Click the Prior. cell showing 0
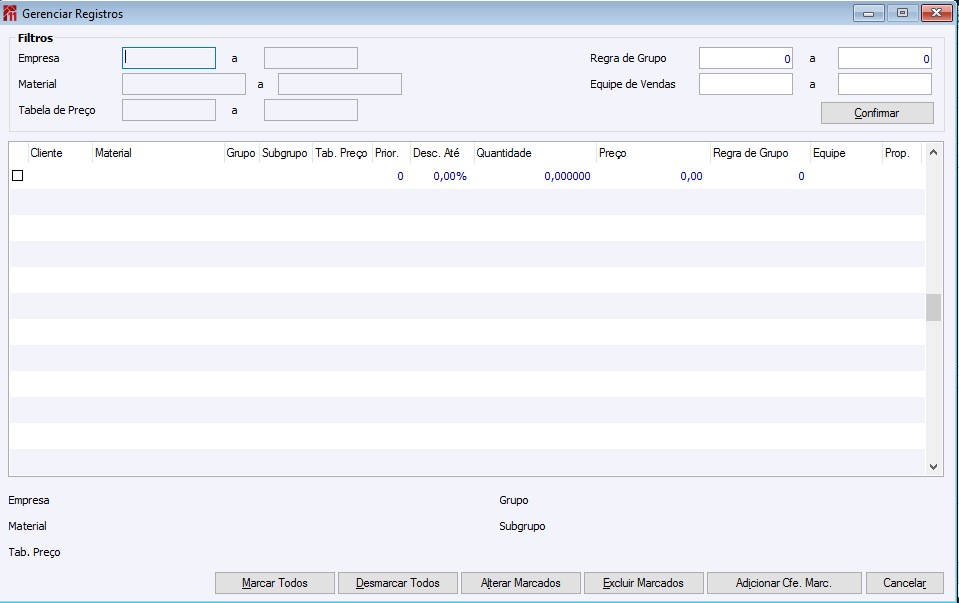Viewport: 959px width, 603px height. tap(390, 176)
